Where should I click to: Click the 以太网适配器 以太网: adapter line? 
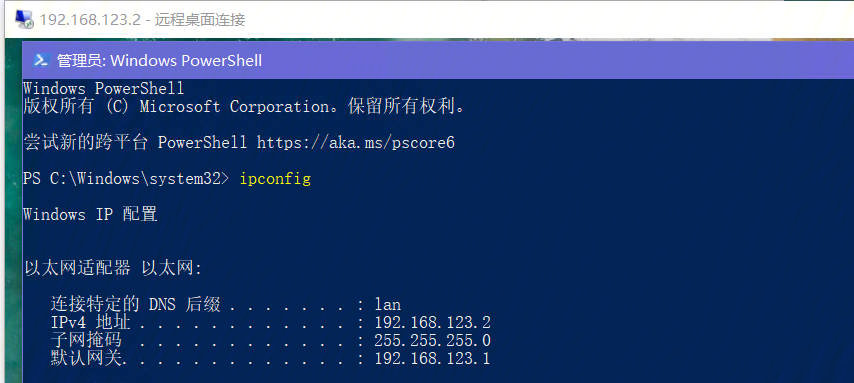pos(113,268)
